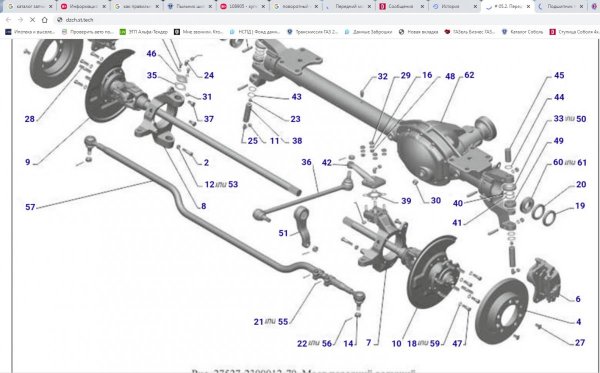Image resolution: width=600 pixels, height=373 pixels.
Task: Click part number 10 label
Action: (396, 344)
